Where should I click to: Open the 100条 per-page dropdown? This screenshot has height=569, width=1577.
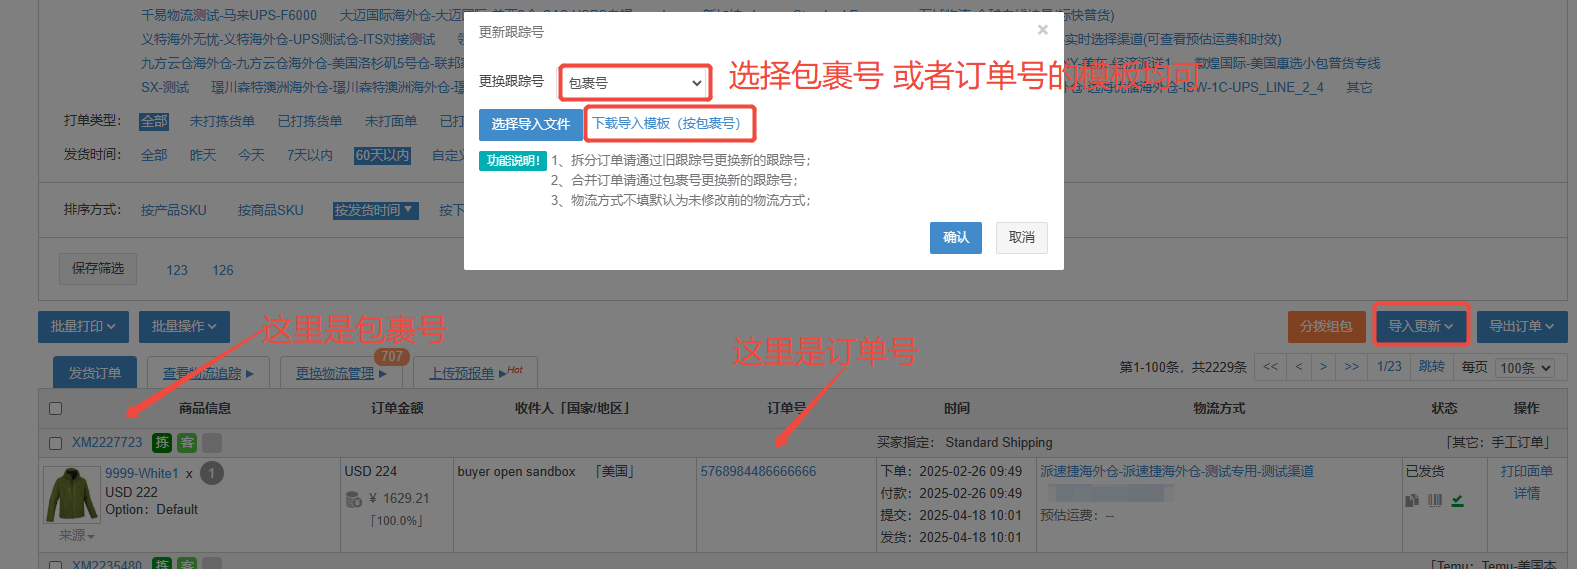click(x=1525, y=368)
